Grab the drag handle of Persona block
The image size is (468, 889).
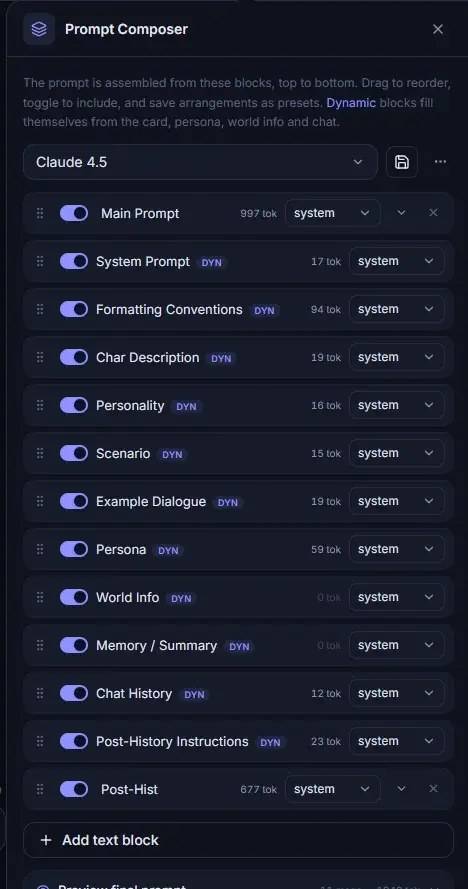[x=40, y=549]
